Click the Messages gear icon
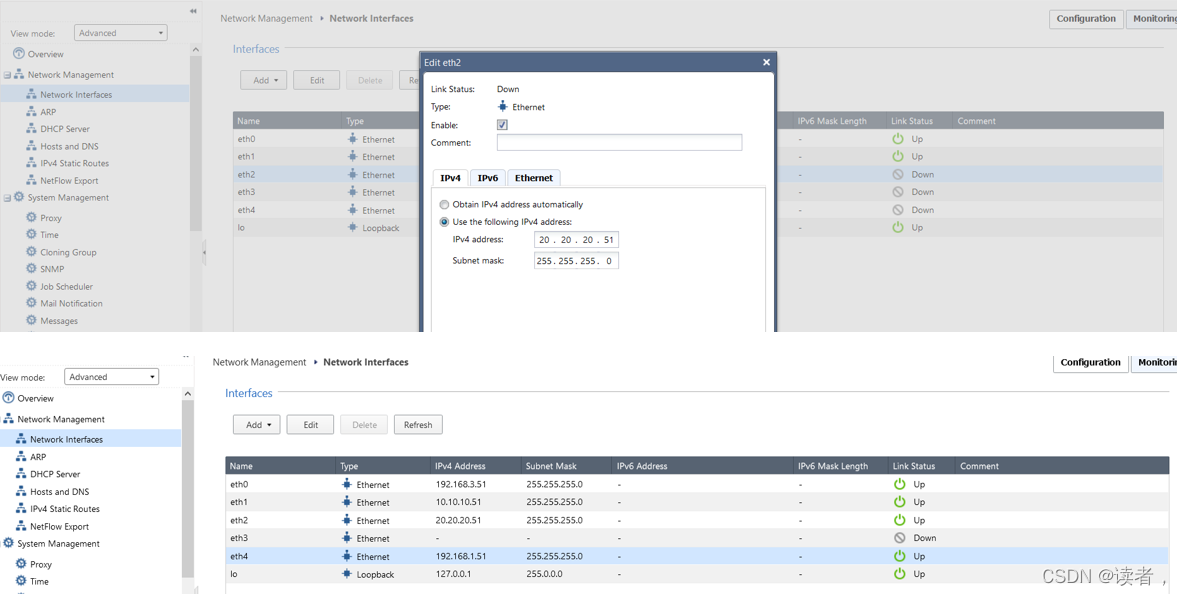The width and height of the screenshot is (1181, 595). 31,320
